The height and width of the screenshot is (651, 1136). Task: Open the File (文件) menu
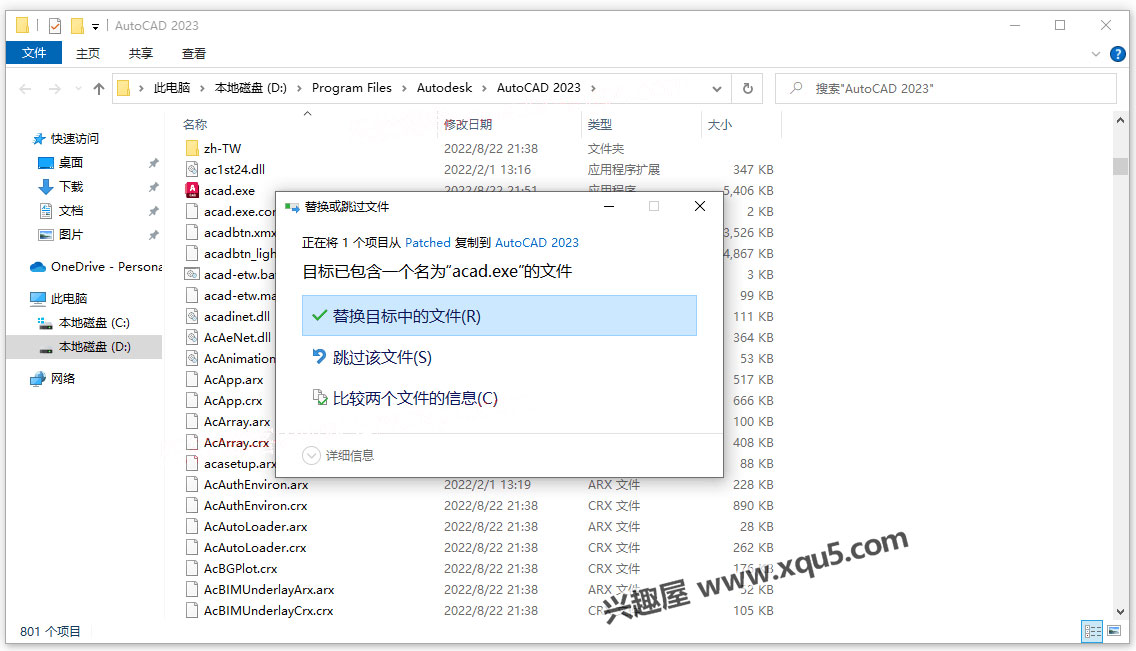click(x=34, y=53)
